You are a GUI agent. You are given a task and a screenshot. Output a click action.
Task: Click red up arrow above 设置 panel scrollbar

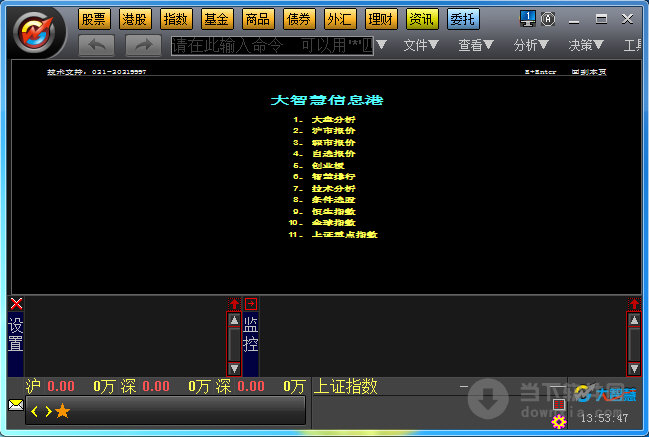click(234, 304)
